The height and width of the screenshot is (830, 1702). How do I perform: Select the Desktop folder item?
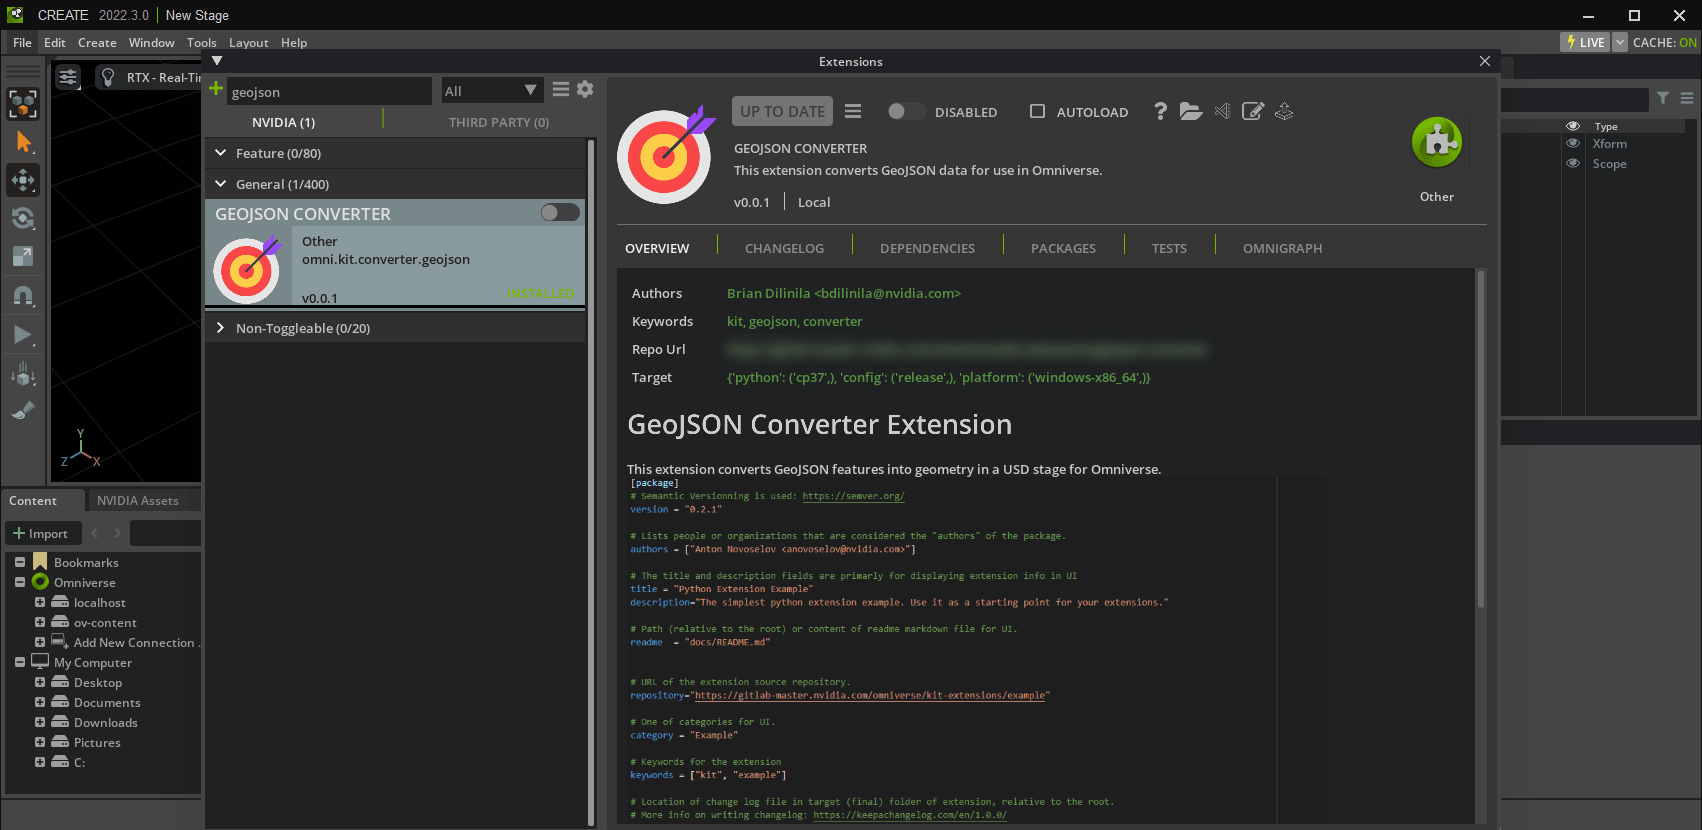[x=98, y=682]
